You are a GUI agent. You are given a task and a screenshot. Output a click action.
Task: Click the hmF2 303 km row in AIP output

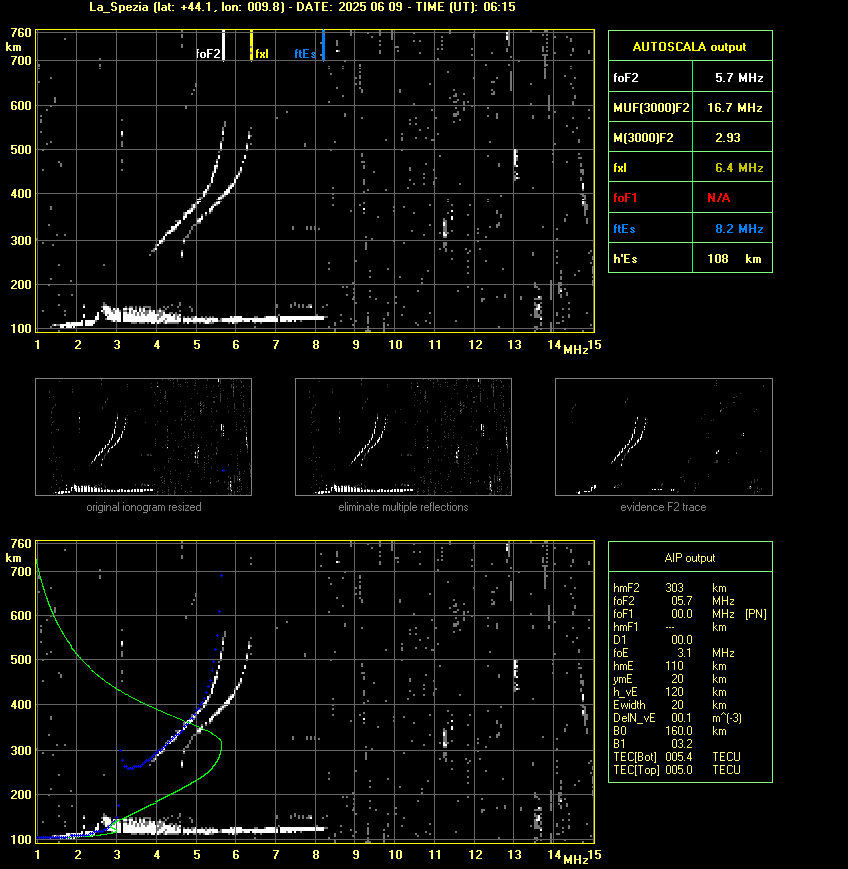[670, 588]
